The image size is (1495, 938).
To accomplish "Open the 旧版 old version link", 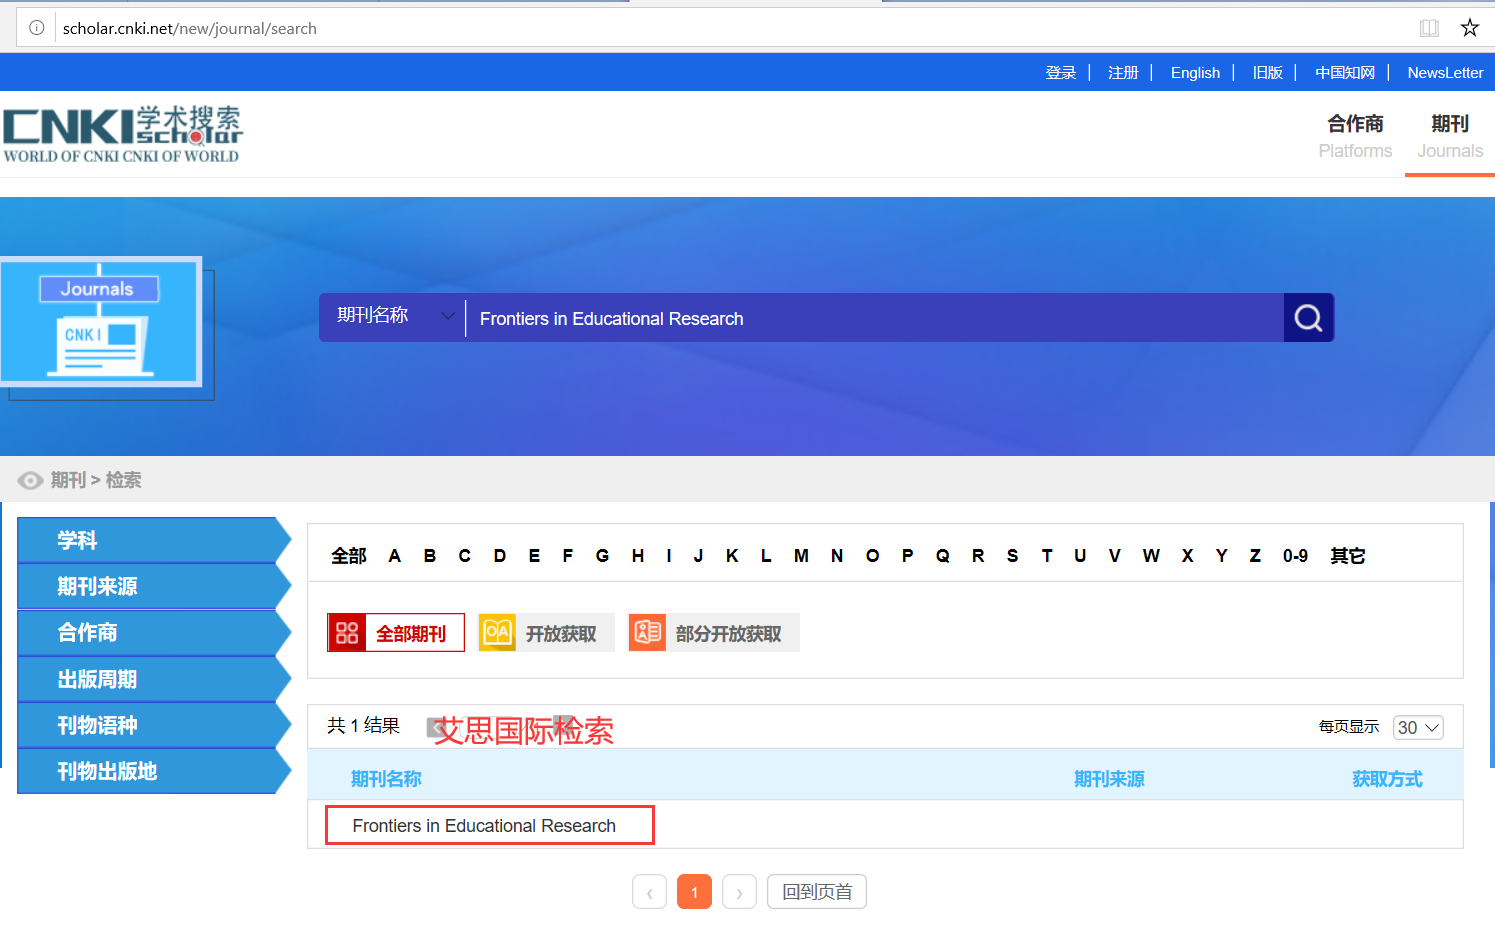I will 1267,73.
